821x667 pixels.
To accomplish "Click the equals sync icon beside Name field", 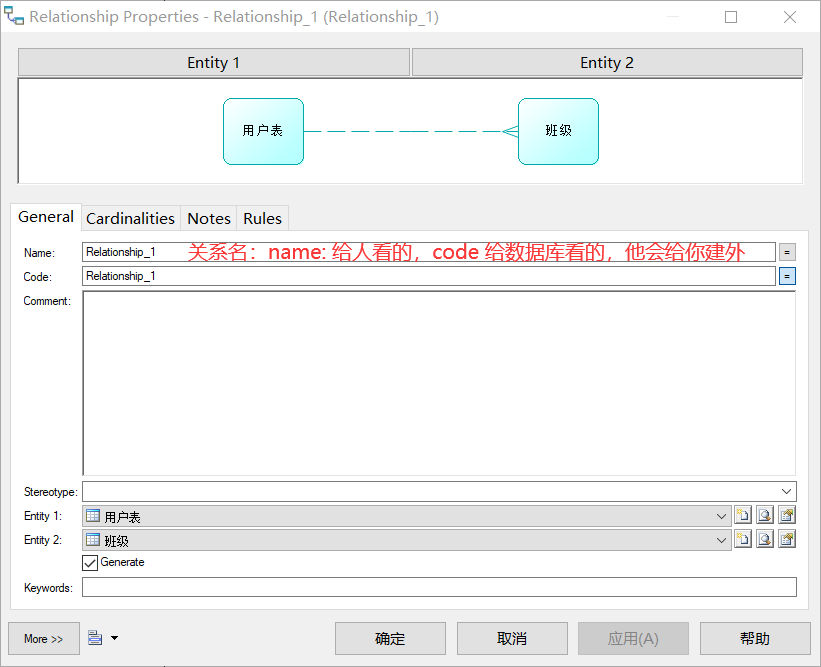I will coord(787,251).
